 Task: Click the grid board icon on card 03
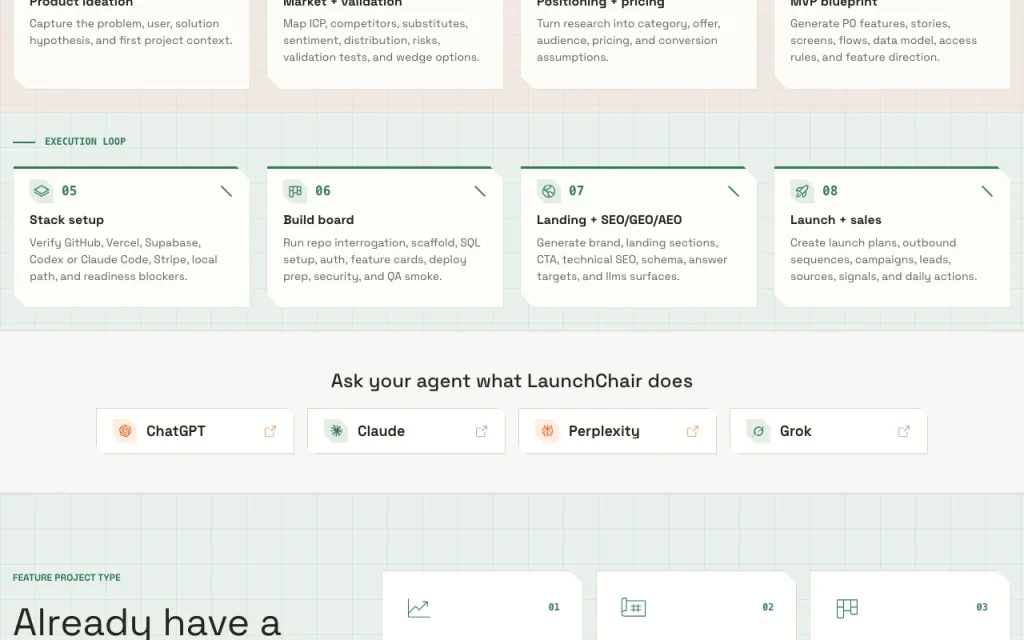pyautogui.click(x=847, y=608)
